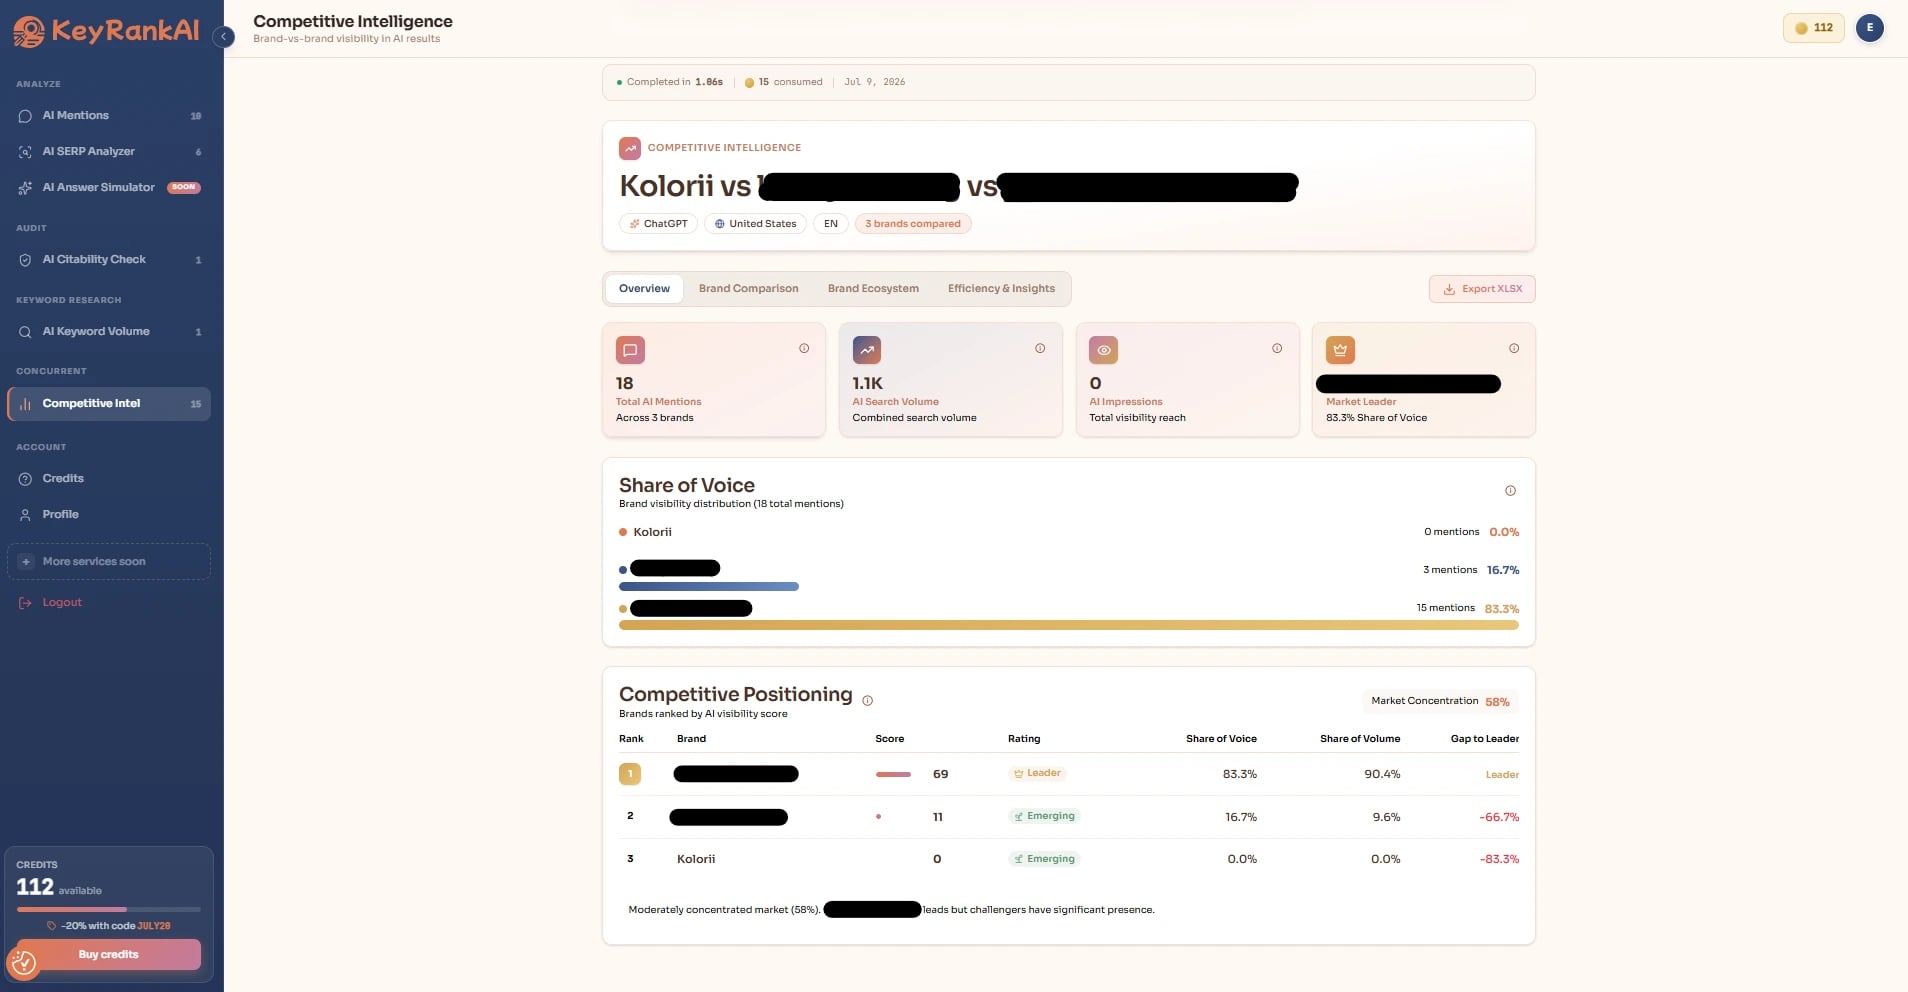The height and width of the screenshot is (992, 1908).
Task: Click the AI Answer Simulator sparkle icon
Action: click(x=25, y=188)
